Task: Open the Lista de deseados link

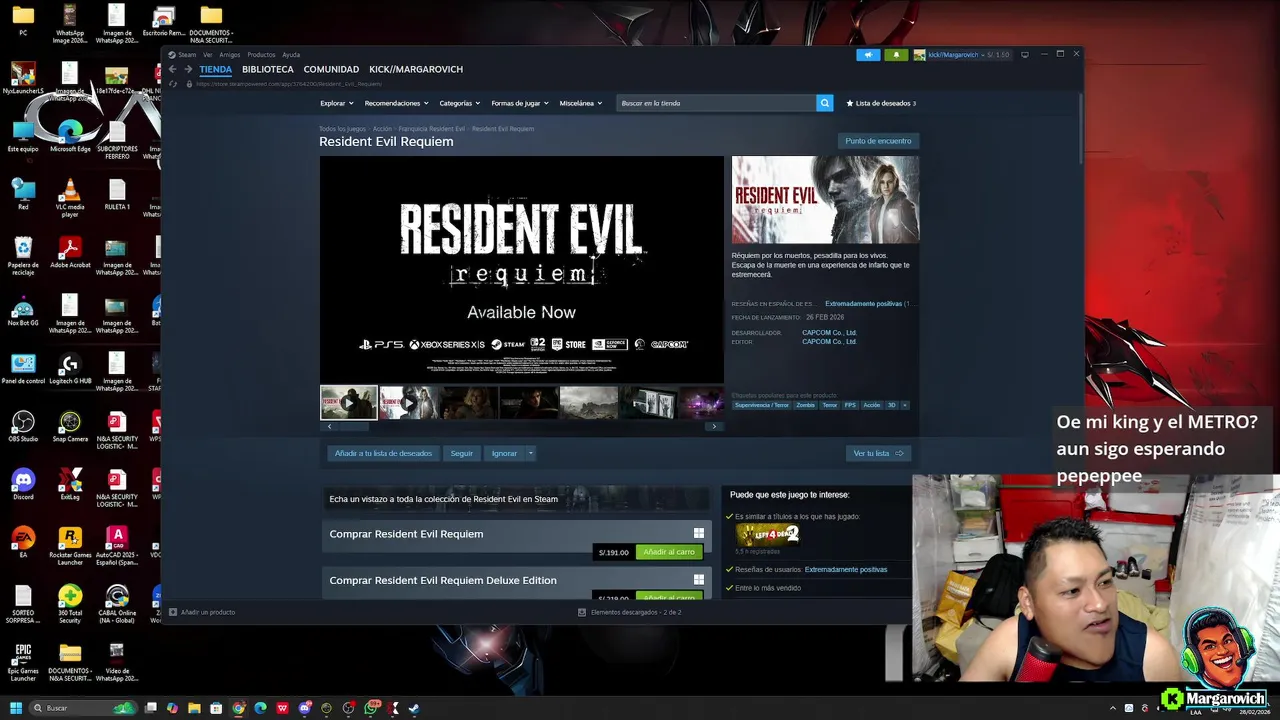Action: [881, 103]
